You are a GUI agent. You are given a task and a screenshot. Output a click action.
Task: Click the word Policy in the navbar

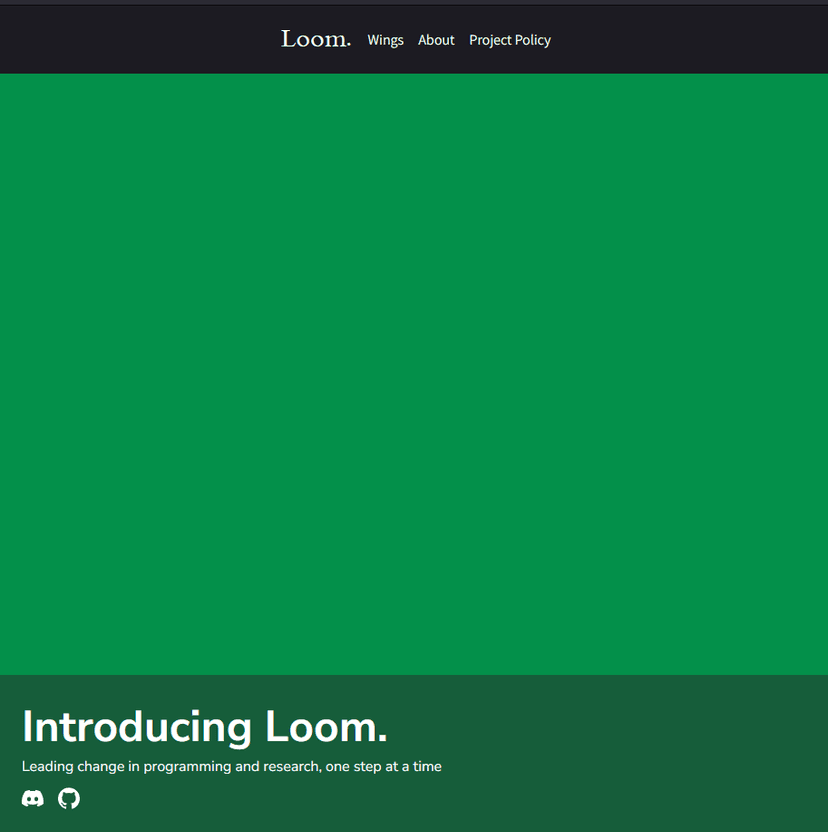(x=533, y=40)
